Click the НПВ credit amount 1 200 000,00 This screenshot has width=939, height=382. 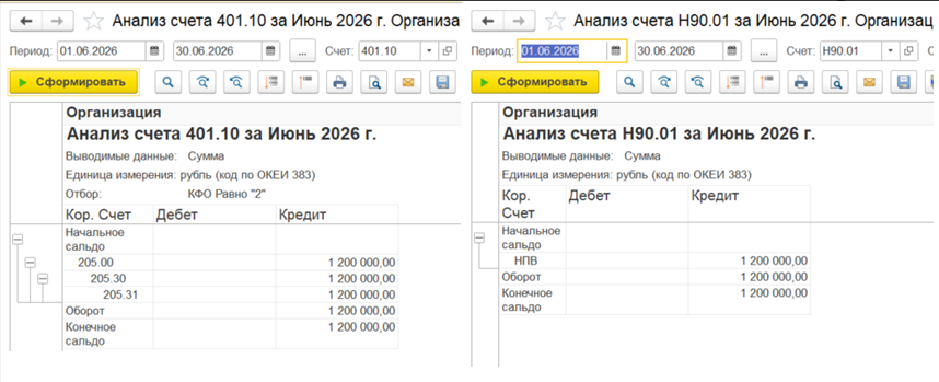(x=774, y=260)
